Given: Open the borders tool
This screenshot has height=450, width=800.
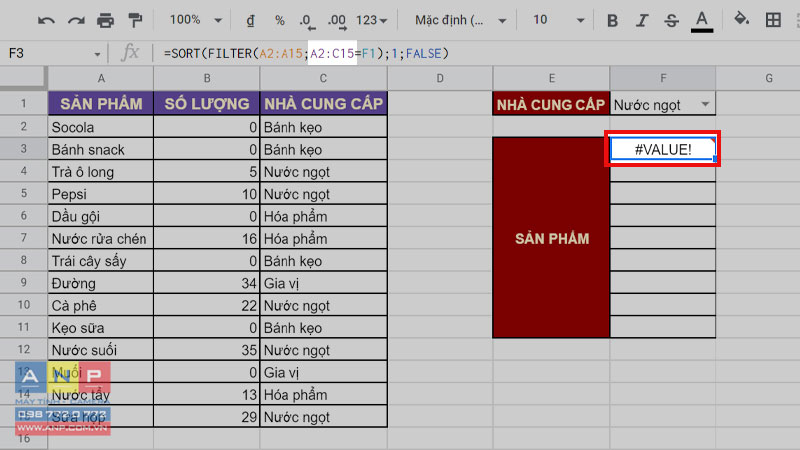Looking at the screenshot, I should pos(773,20).
